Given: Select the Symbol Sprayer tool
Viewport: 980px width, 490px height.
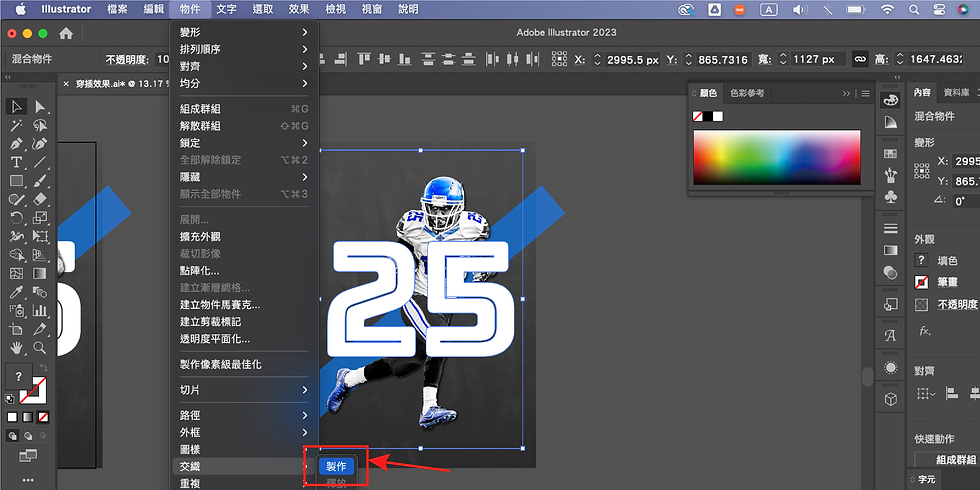Looking at the screenshot, I should 17,311.
